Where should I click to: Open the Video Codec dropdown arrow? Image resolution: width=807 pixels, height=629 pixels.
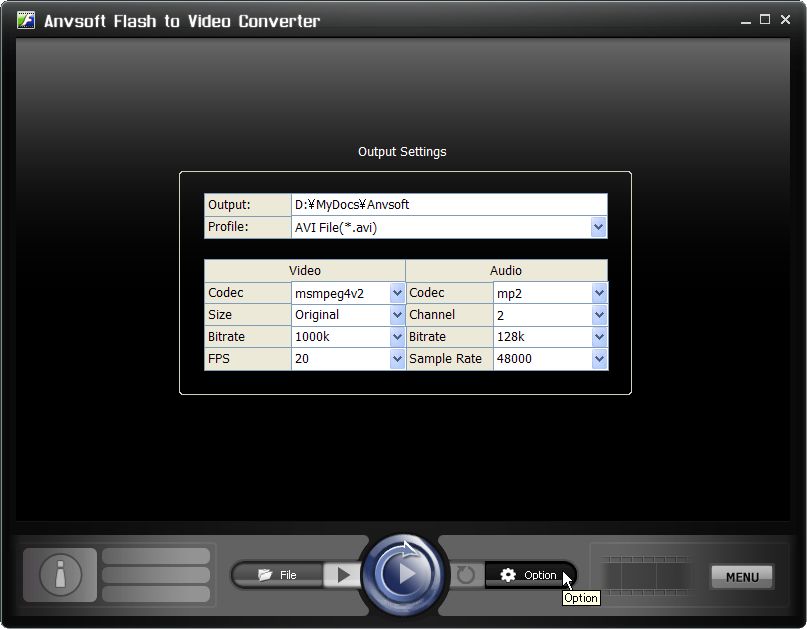397,293
